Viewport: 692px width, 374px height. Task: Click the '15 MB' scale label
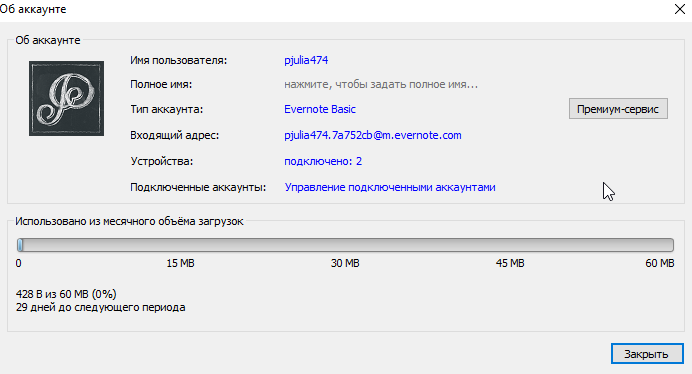[180, 263]
